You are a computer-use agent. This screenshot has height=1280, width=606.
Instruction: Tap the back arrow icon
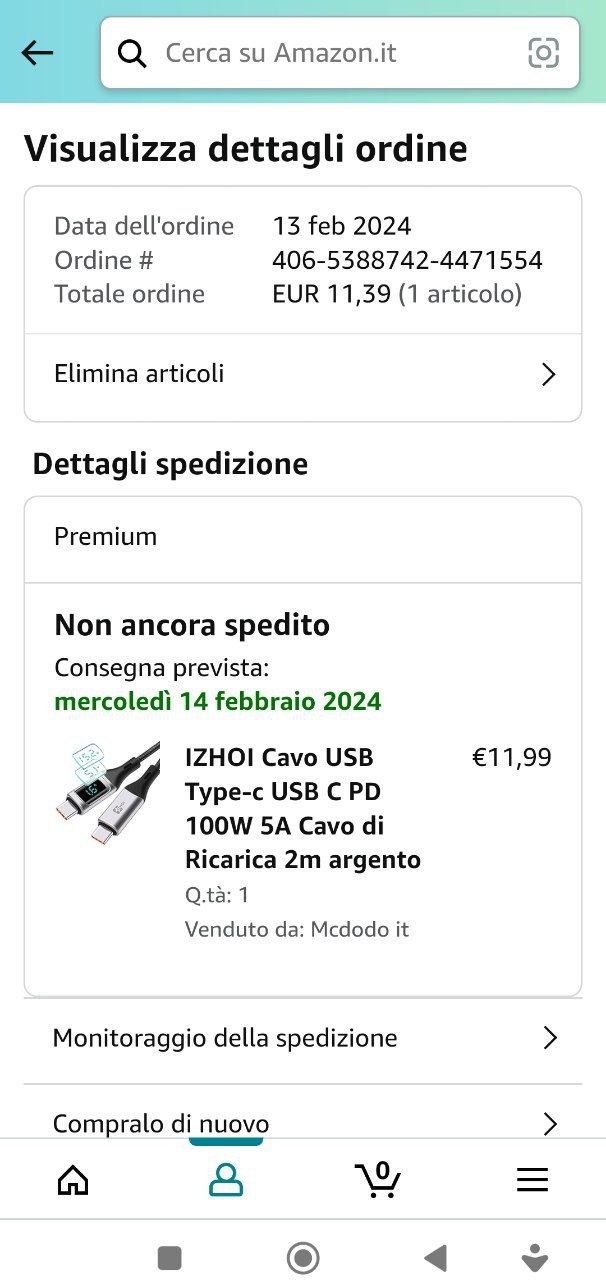pyautogui.click(x=37, y=53)
